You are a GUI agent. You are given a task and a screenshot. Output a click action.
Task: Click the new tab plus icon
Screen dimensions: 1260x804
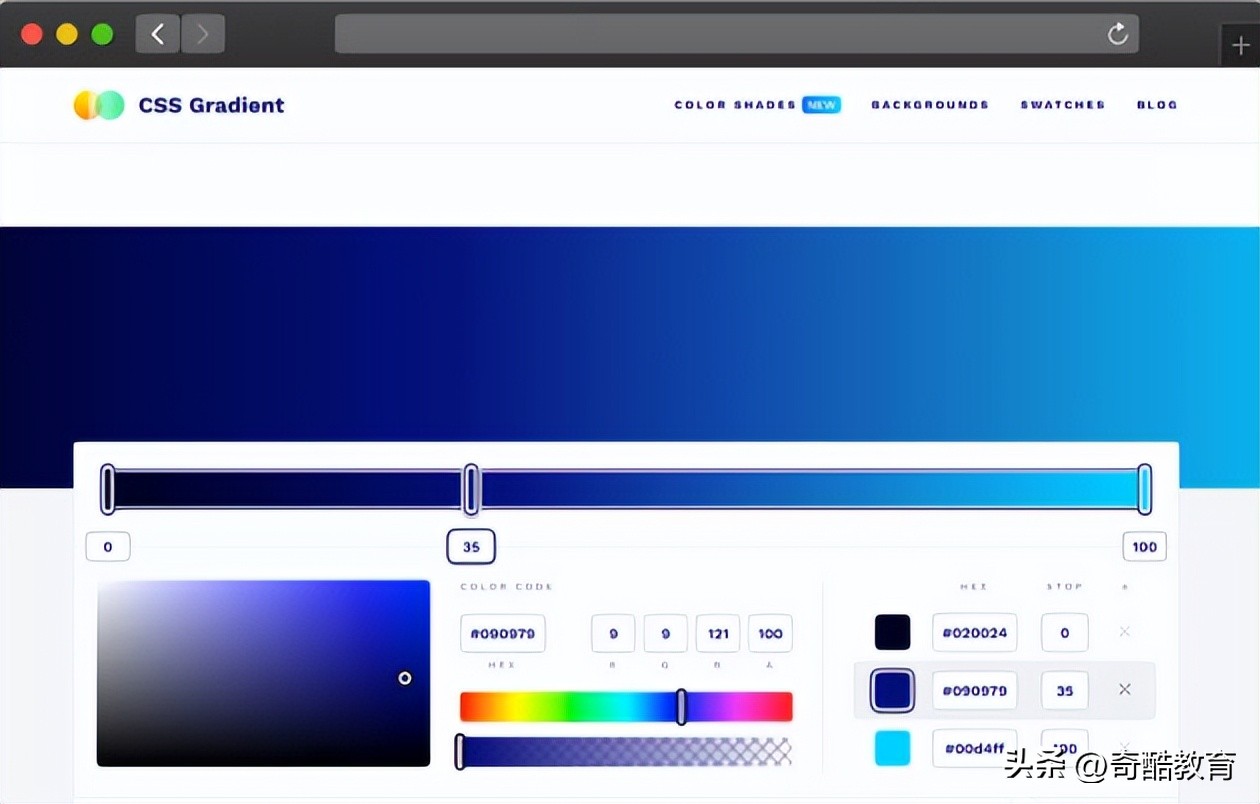1239,44
